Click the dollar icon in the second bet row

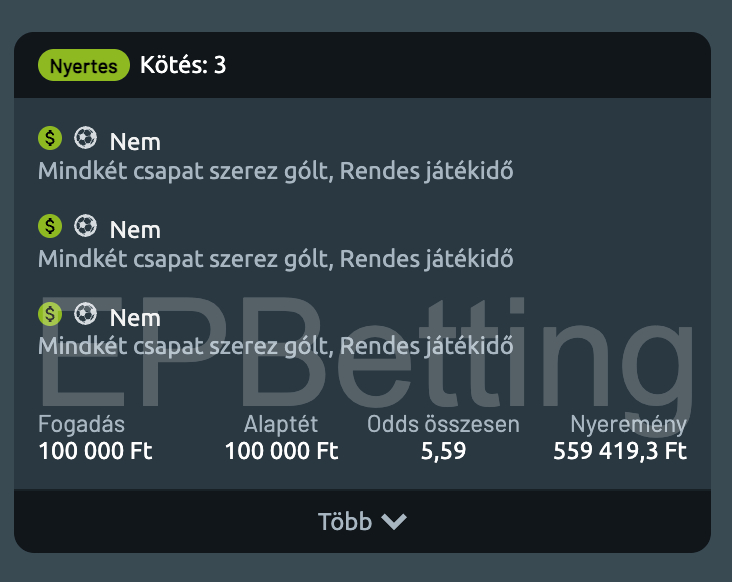pyautogui.click(x=49, y=226)
